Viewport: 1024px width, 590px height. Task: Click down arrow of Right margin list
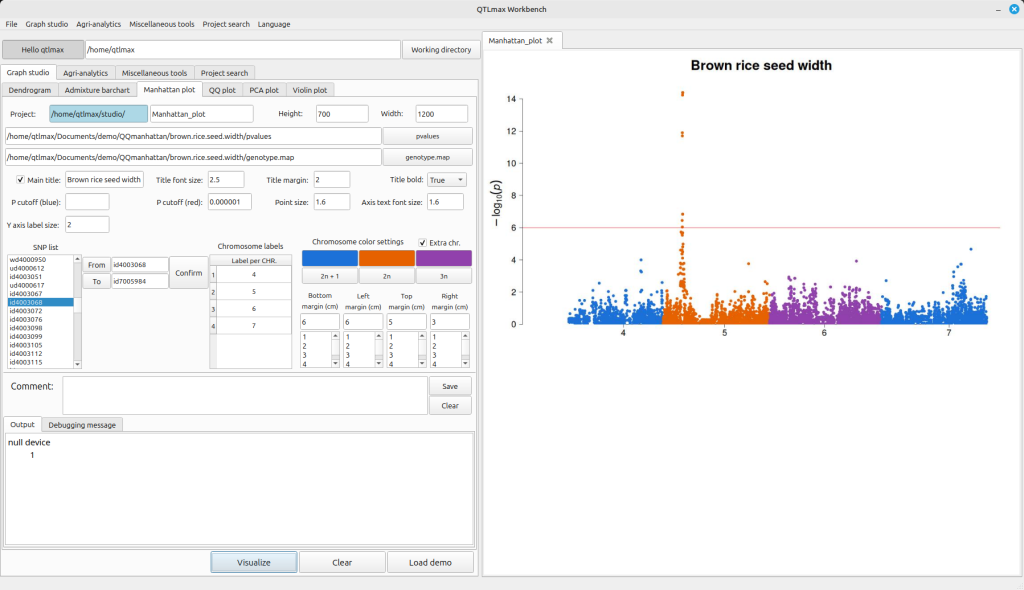pos(464,363)
